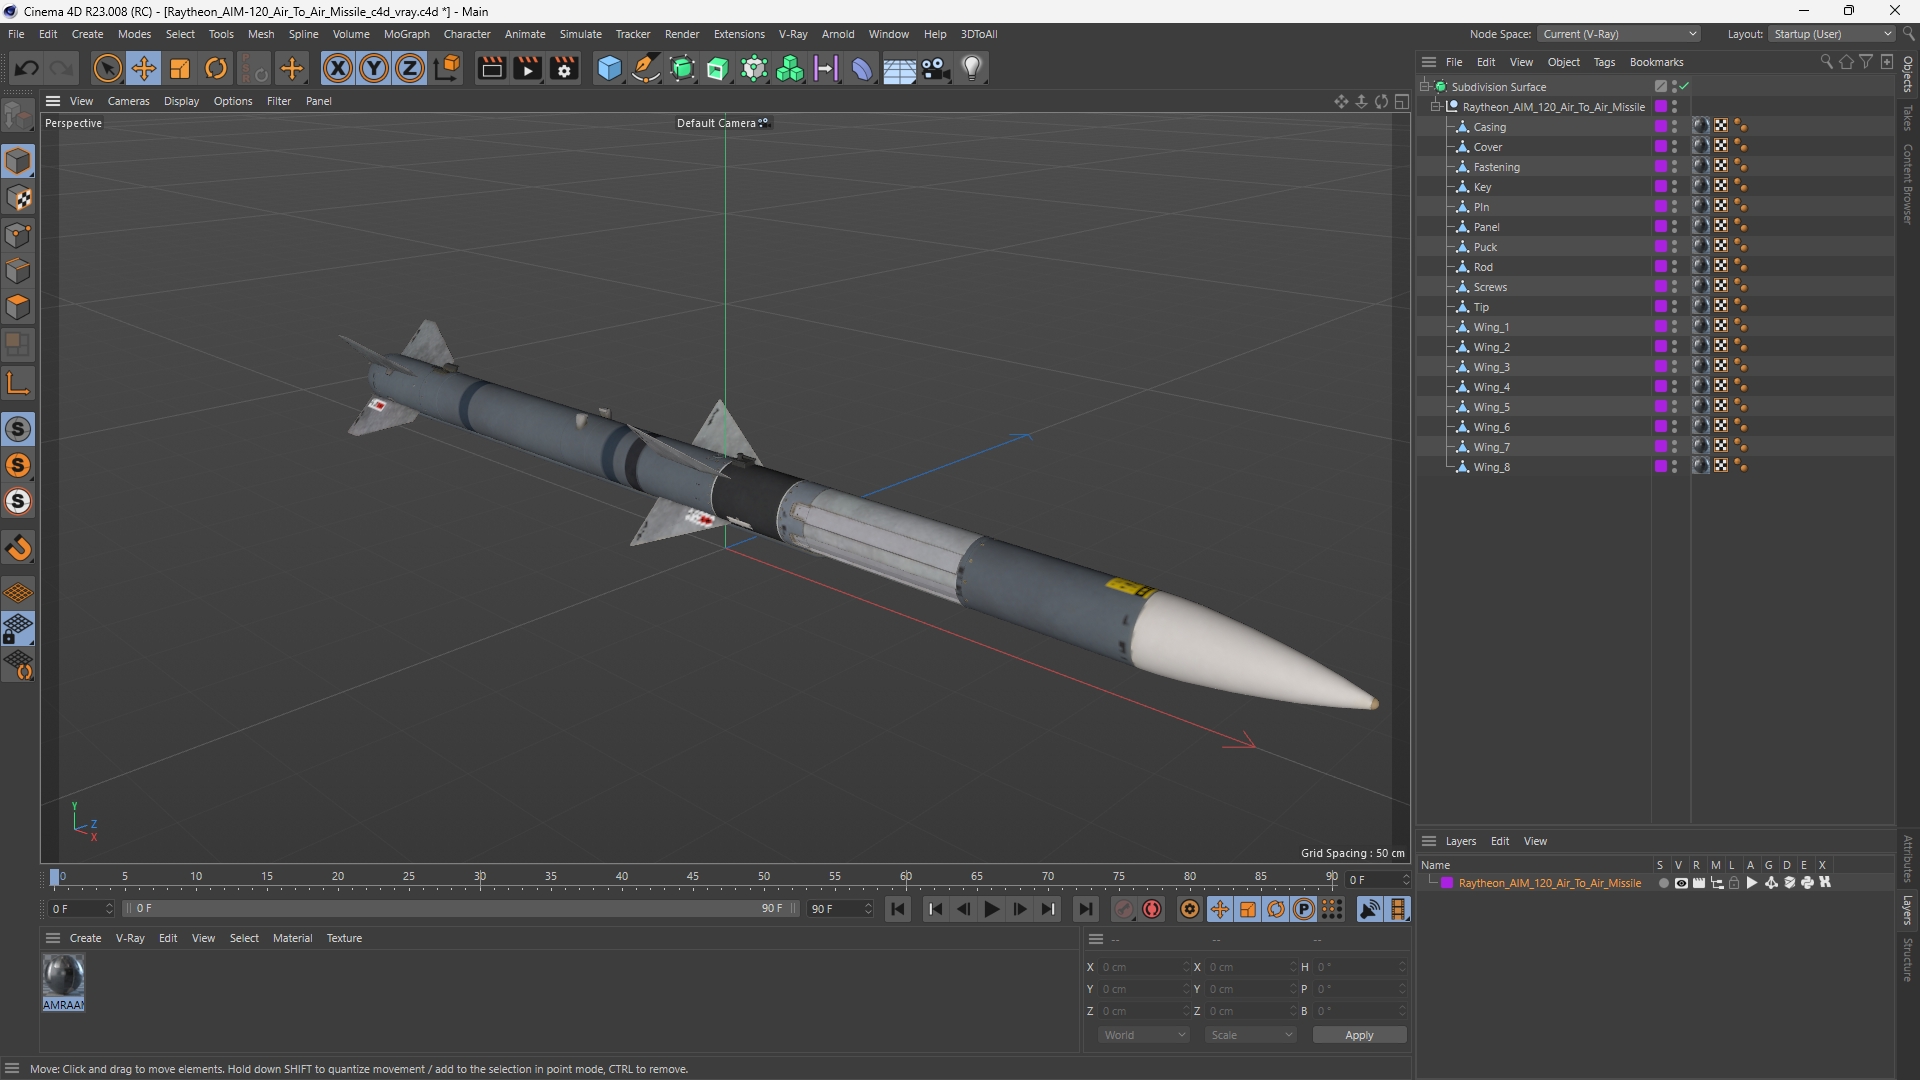
Task: Toggle visibility dots for Tip object
Action: coord(1675,307)
